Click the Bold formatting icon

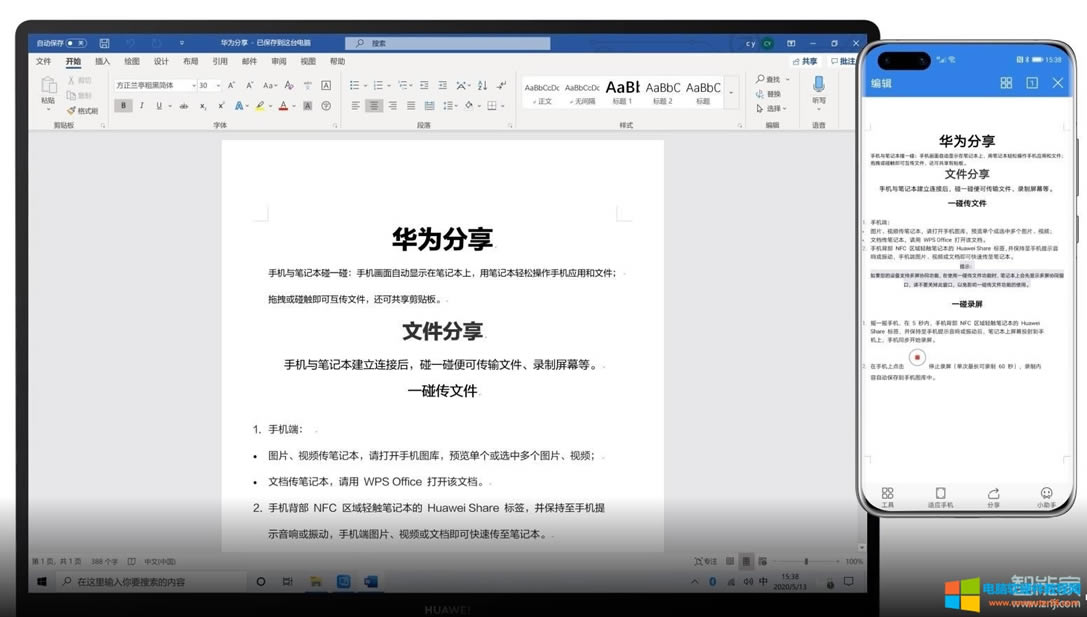click(x=123, y=106)
